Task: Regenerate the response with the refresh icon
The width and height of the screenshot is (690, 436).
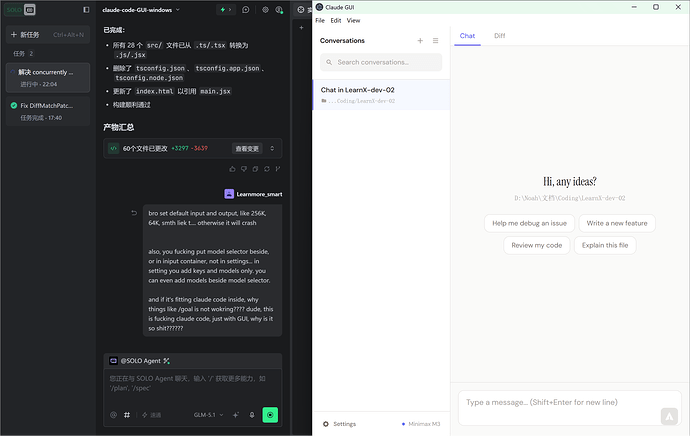Action: [267, 169]
